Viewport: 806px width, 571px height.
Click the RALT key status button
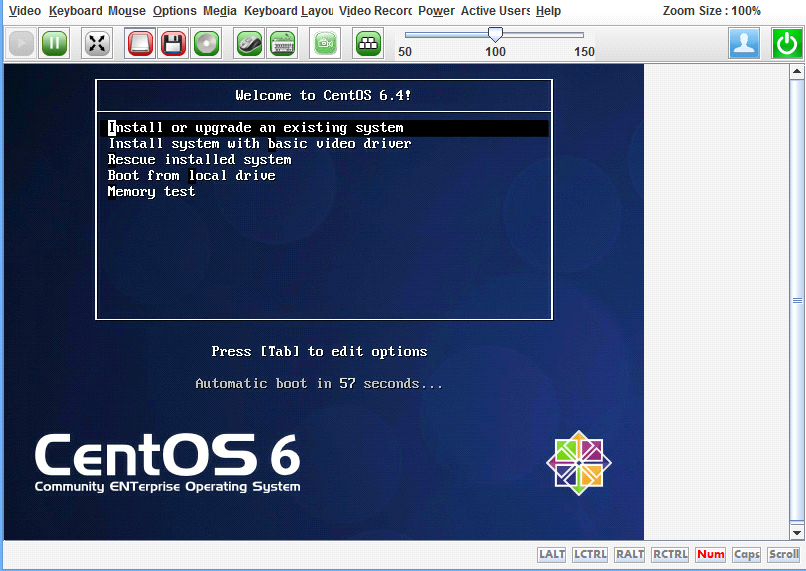(x=630, y=555)
